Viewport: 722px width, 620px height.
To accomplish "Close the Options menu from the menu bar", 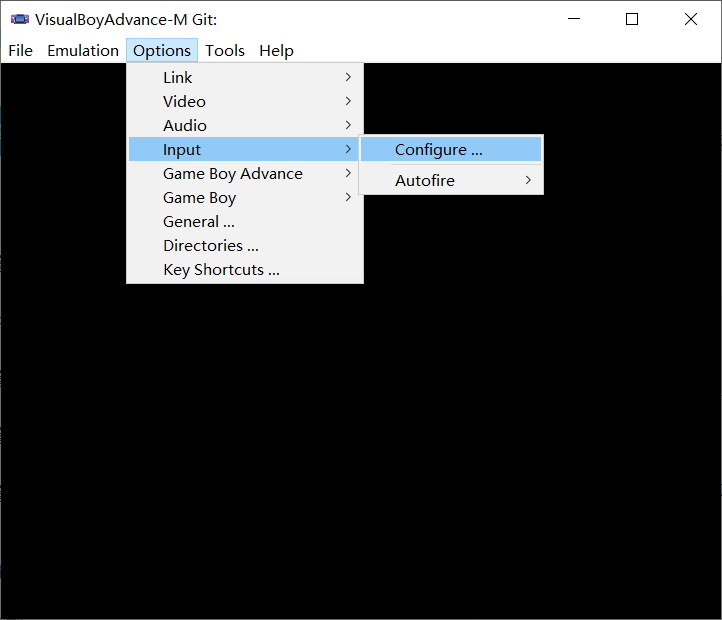I will pos(162,51).
